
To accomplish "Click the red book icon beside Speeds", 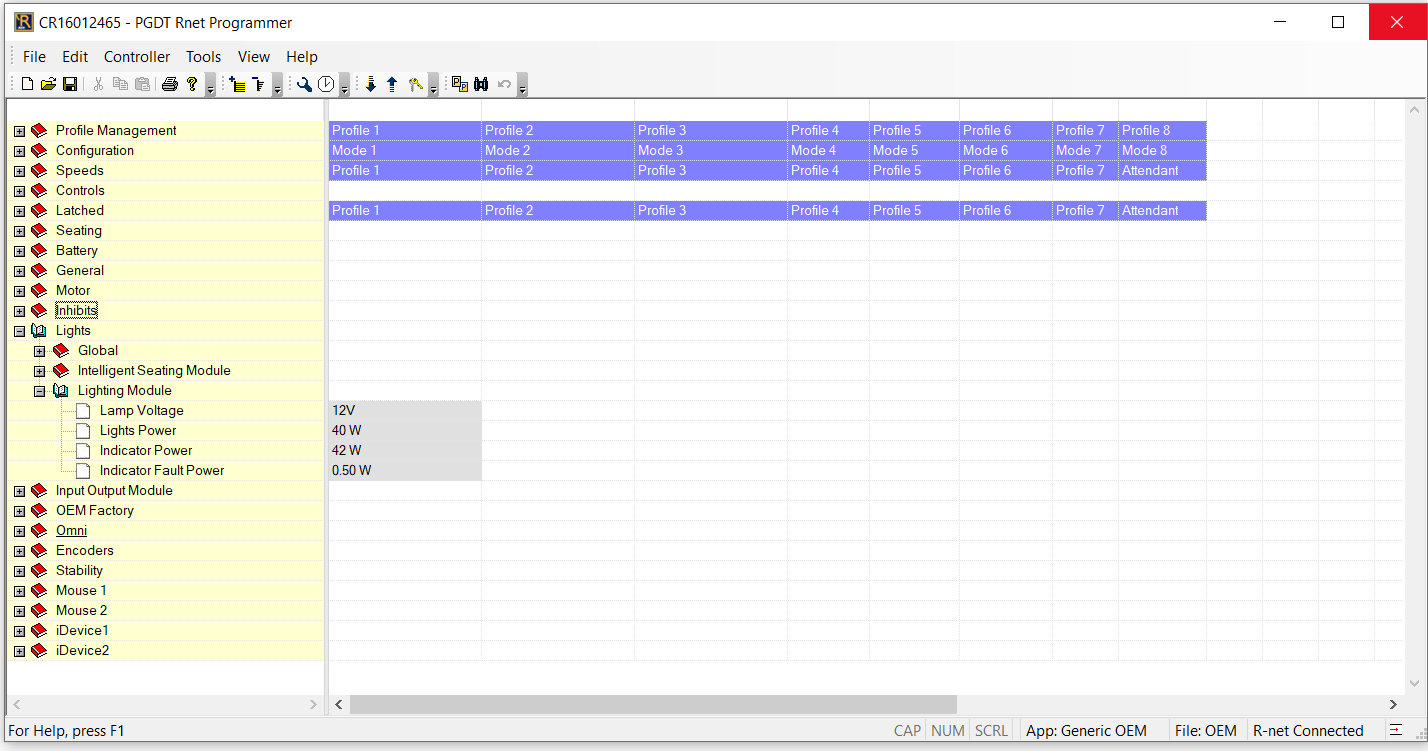I will [x=39, y=171].
